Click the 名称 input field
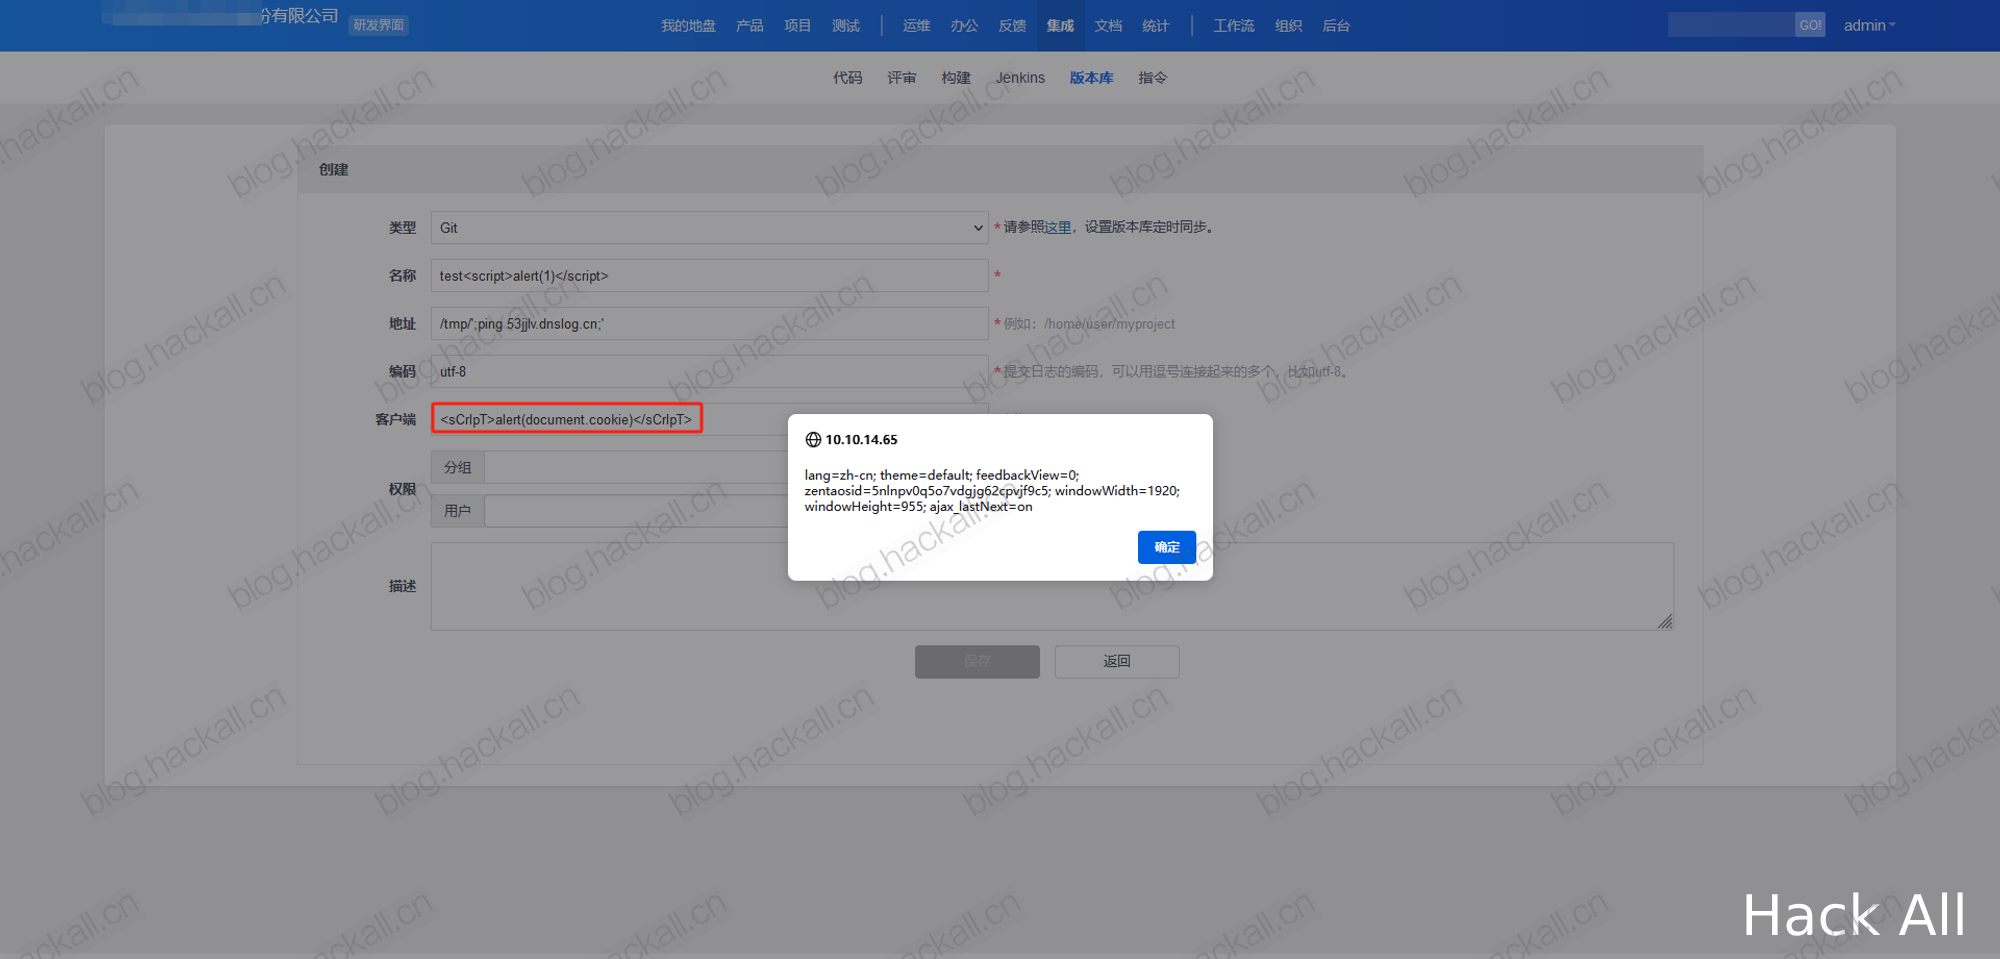This screenshot has width=2000, height=959. pos(709,276)
